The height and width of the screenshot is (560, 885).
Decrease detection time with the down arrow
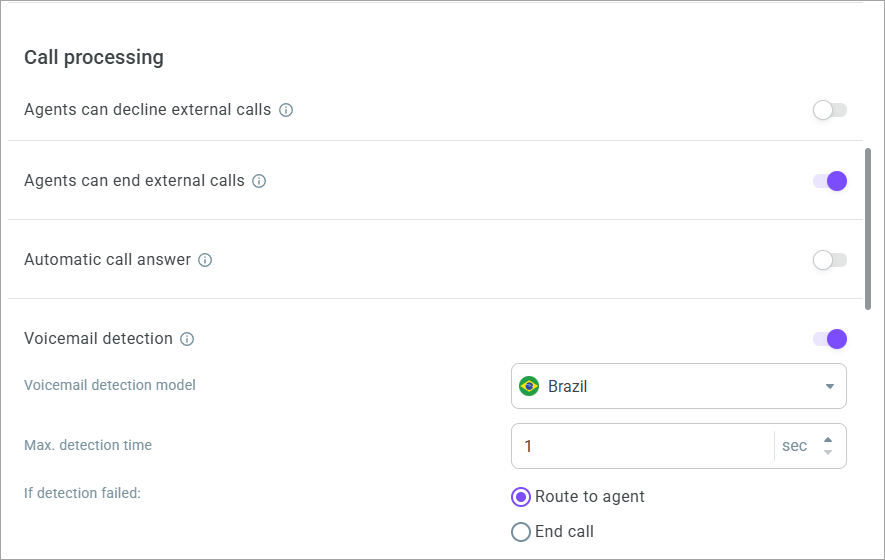(x=828, y=452)
